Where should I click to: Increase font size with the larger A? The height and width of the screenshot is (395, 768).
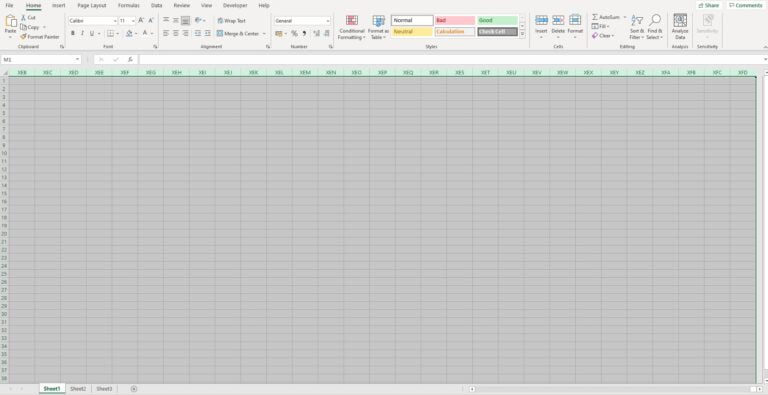(141, 21)
